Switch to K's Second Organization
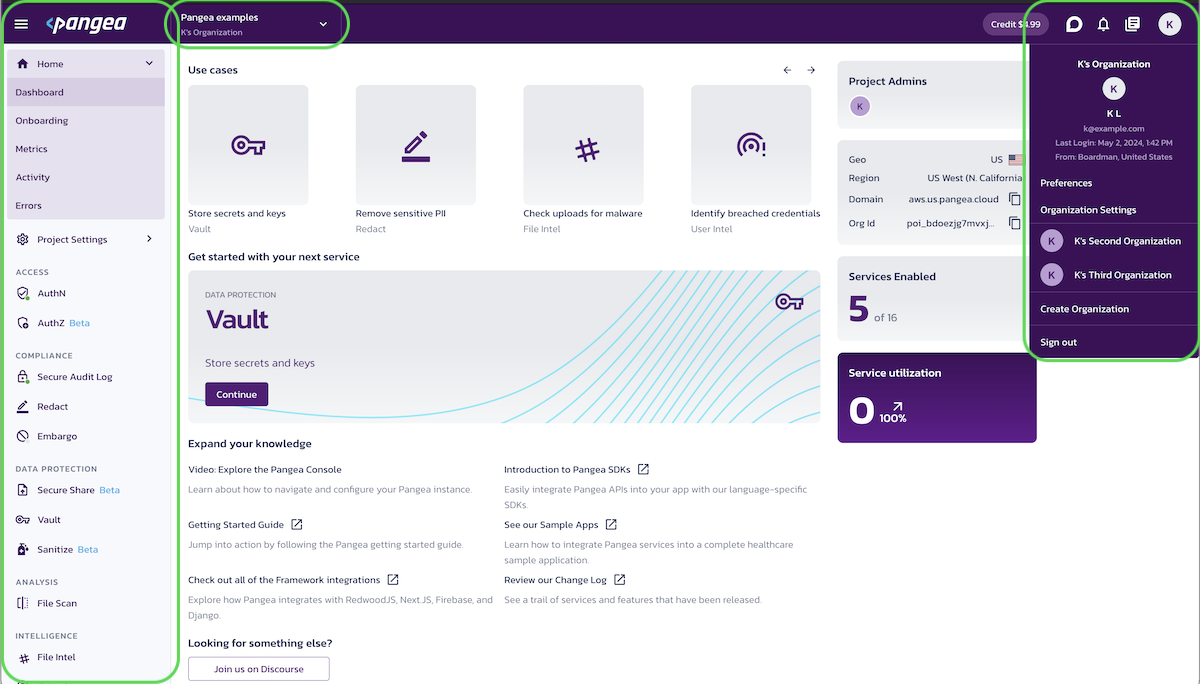The image size is (1200, 684). point(1113,241)
